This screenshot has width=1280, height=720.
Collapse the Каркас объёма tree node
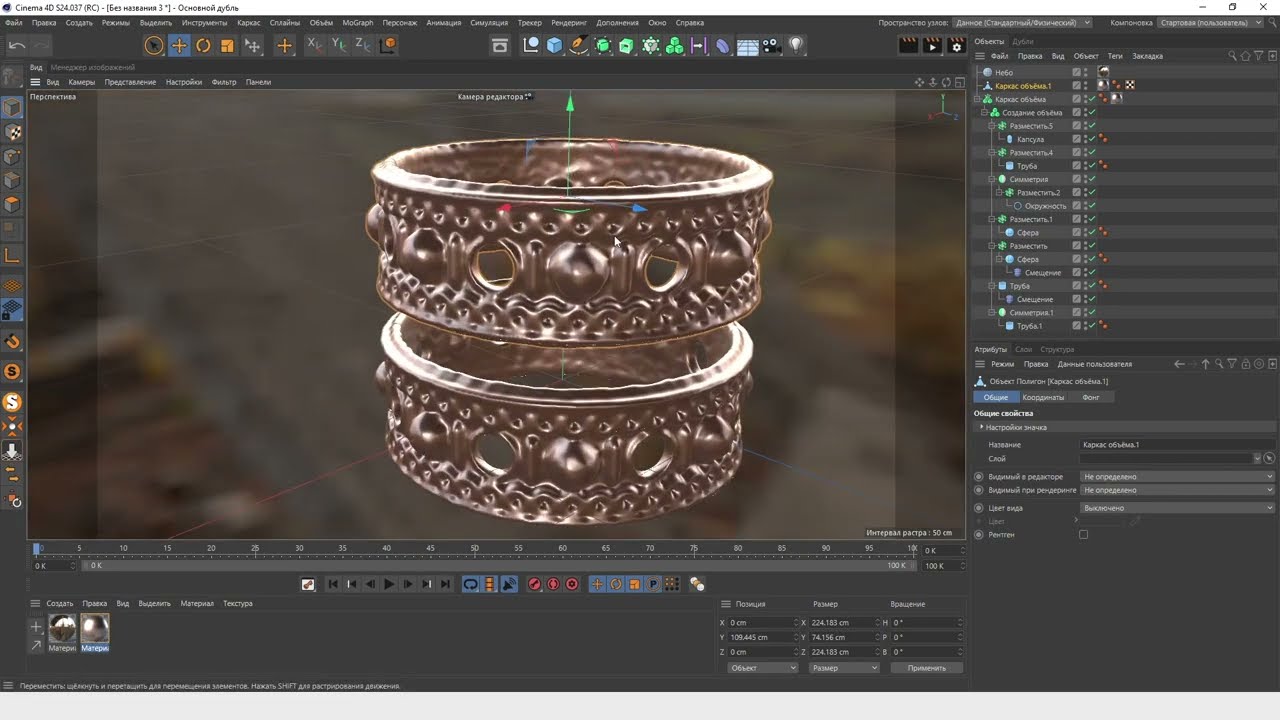[x=978, y=100]
